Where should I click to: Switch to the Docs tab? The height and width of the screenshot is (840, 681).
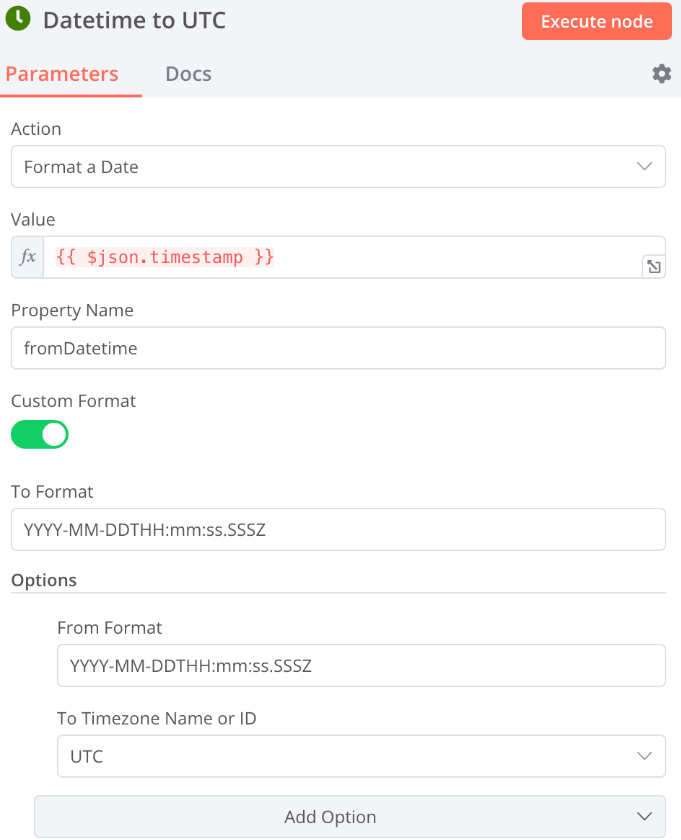pyautogui.click(x=188, y=74)
